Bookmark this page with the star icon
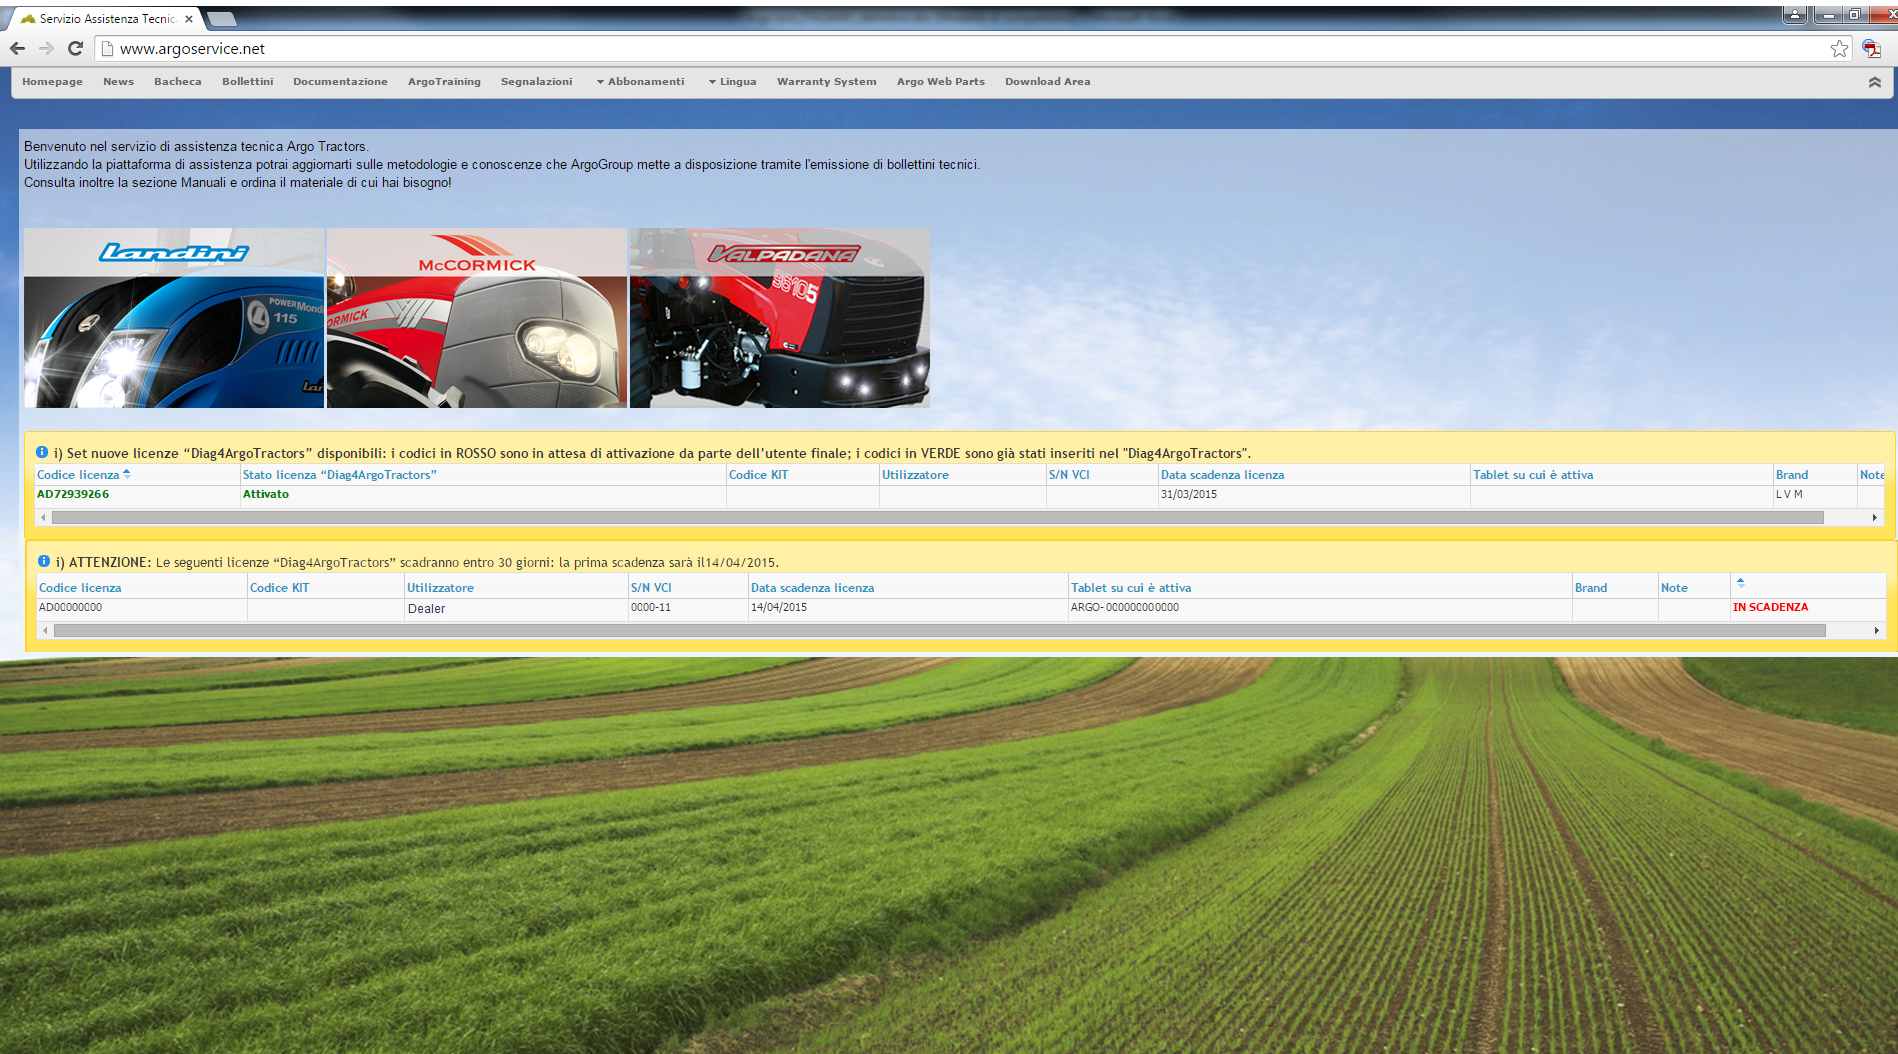The height and width of the screenshot is (1054, 1898). click(1839, 48)
